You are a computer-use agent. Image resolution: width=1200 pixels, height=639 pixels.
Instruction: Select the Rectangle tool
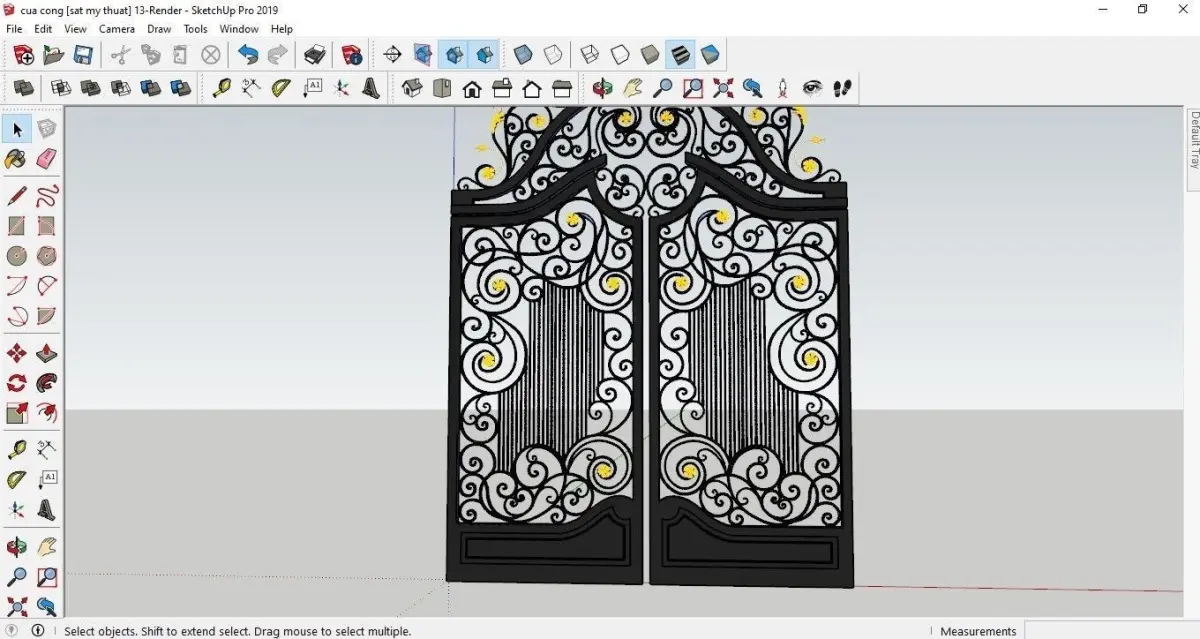[x=17, y=226]
